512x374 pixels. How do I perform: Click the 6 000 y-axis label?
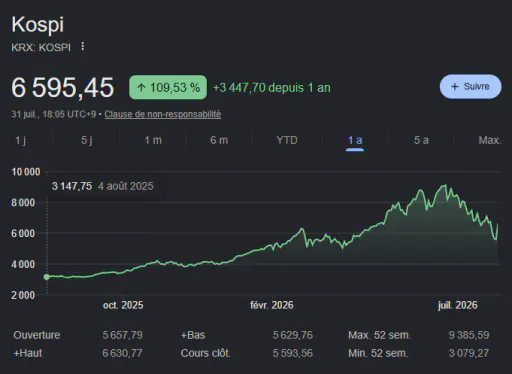[x=23, y=233]
